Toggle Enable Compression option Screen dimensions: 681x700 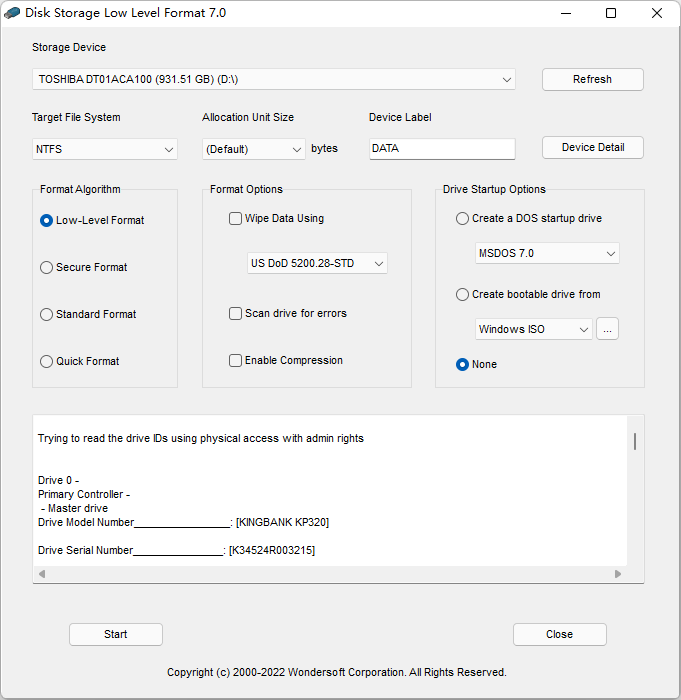tap(235, 360)
